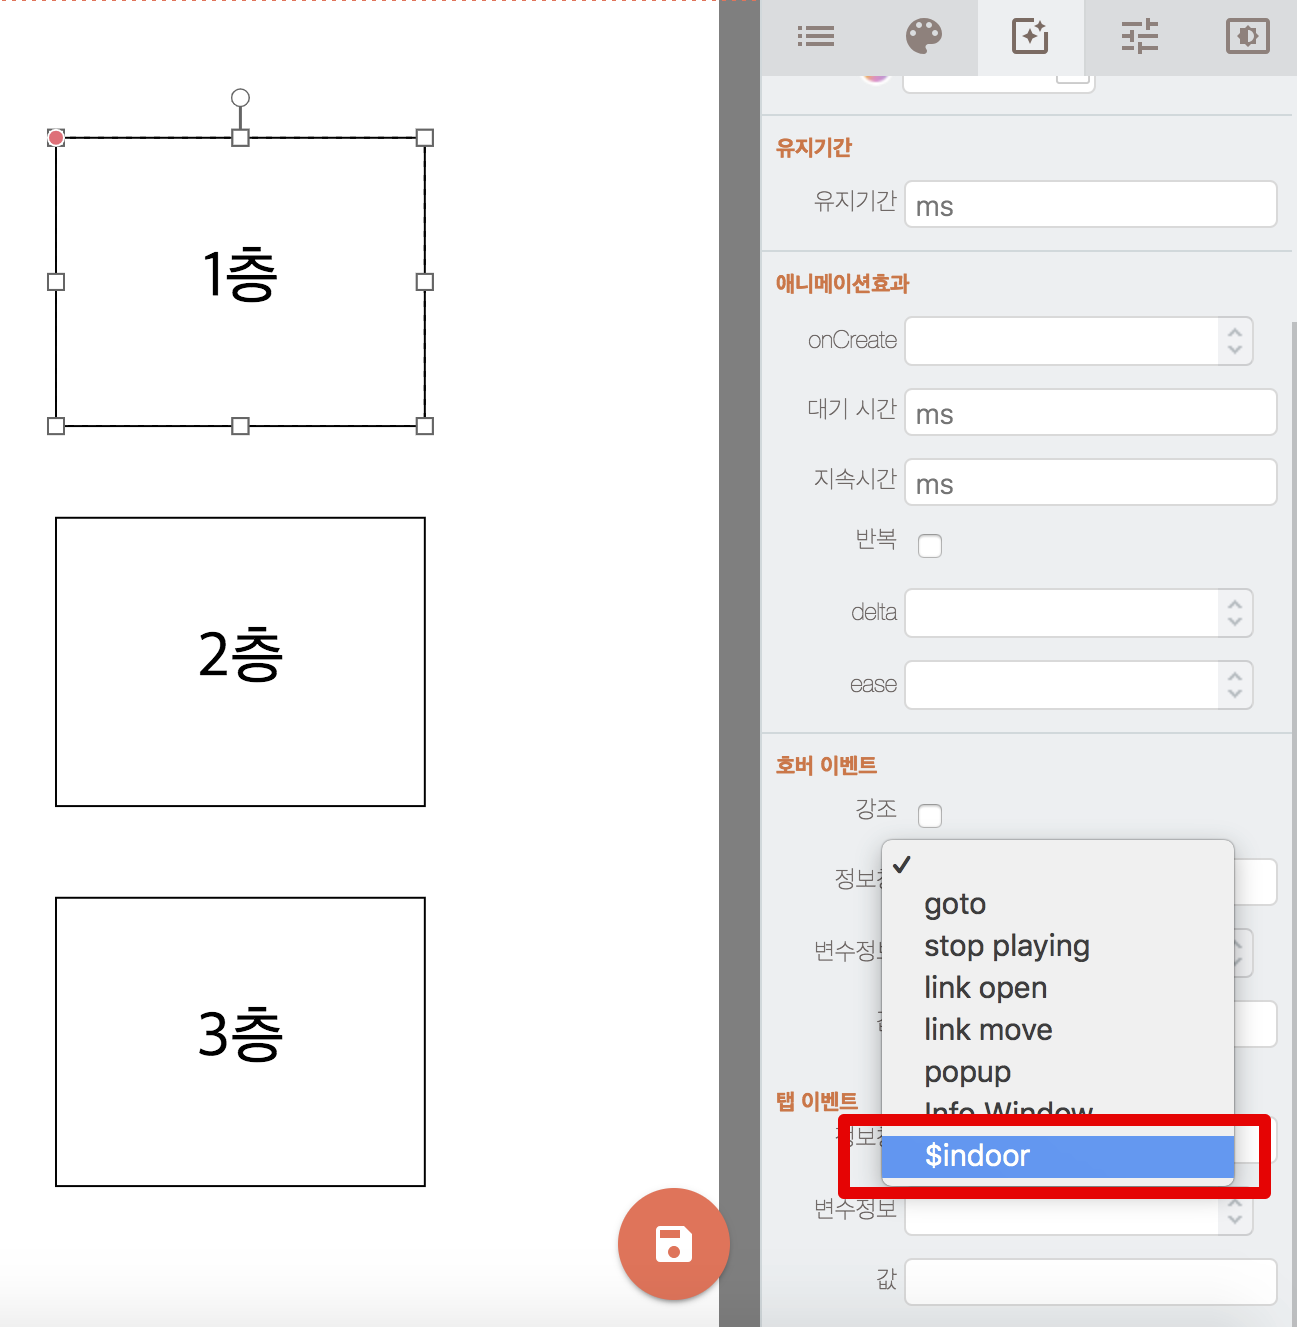Select the $indoor option

pyautogui.click(x=1058, y=1156)
